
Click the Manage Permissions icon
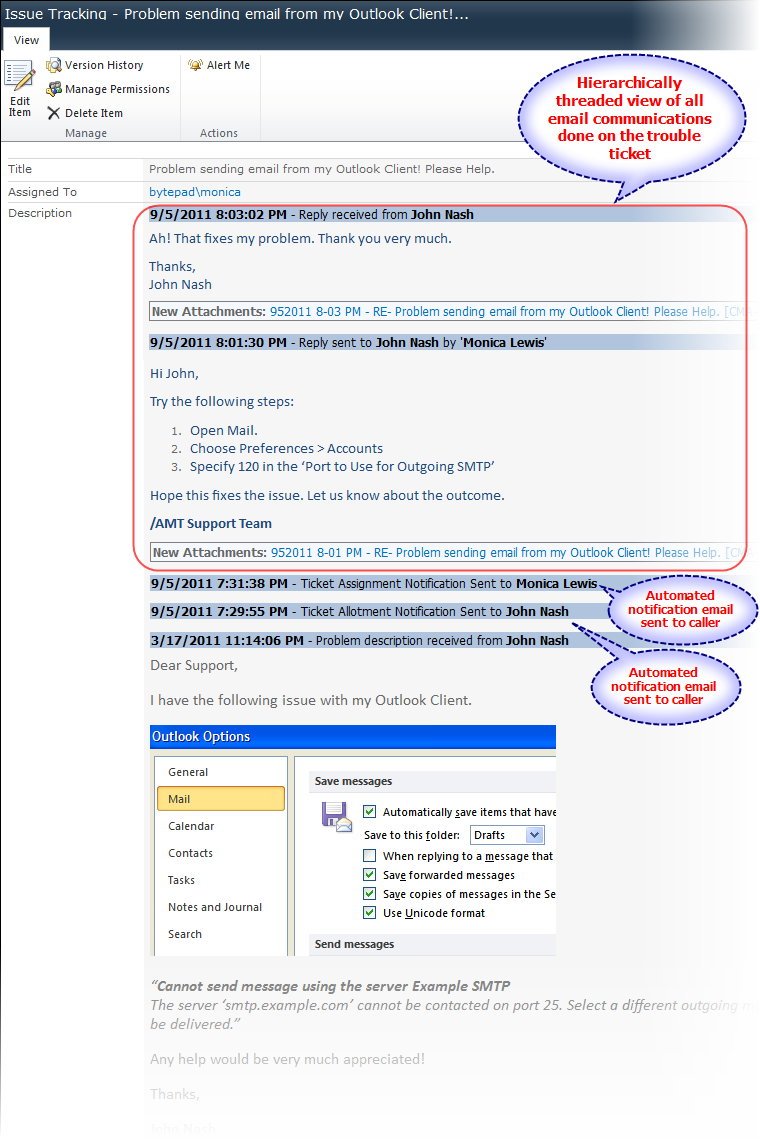pyautogui.click(x=54, y=89)
